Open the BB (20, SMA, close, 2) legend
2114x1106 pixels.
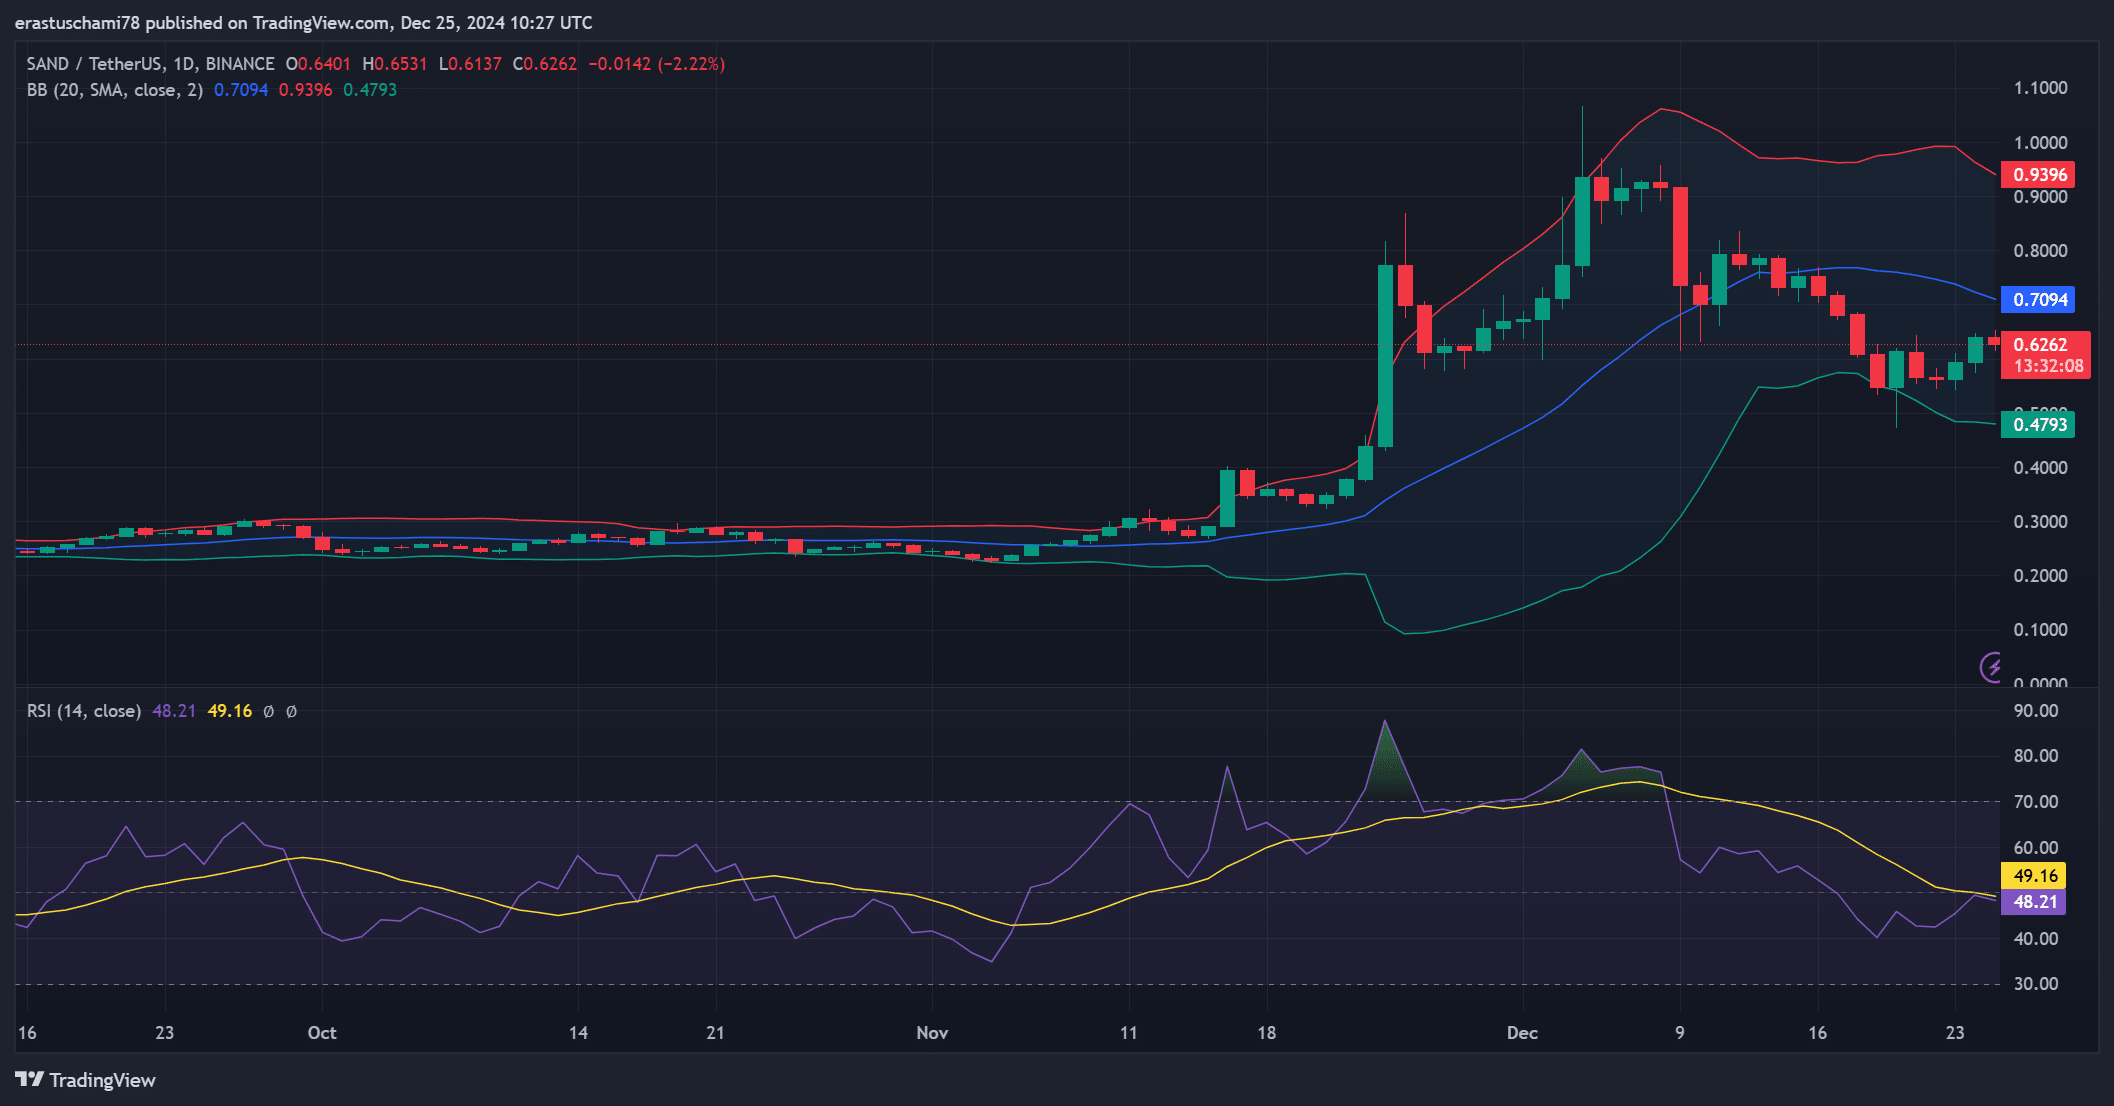tap(114, 90)
